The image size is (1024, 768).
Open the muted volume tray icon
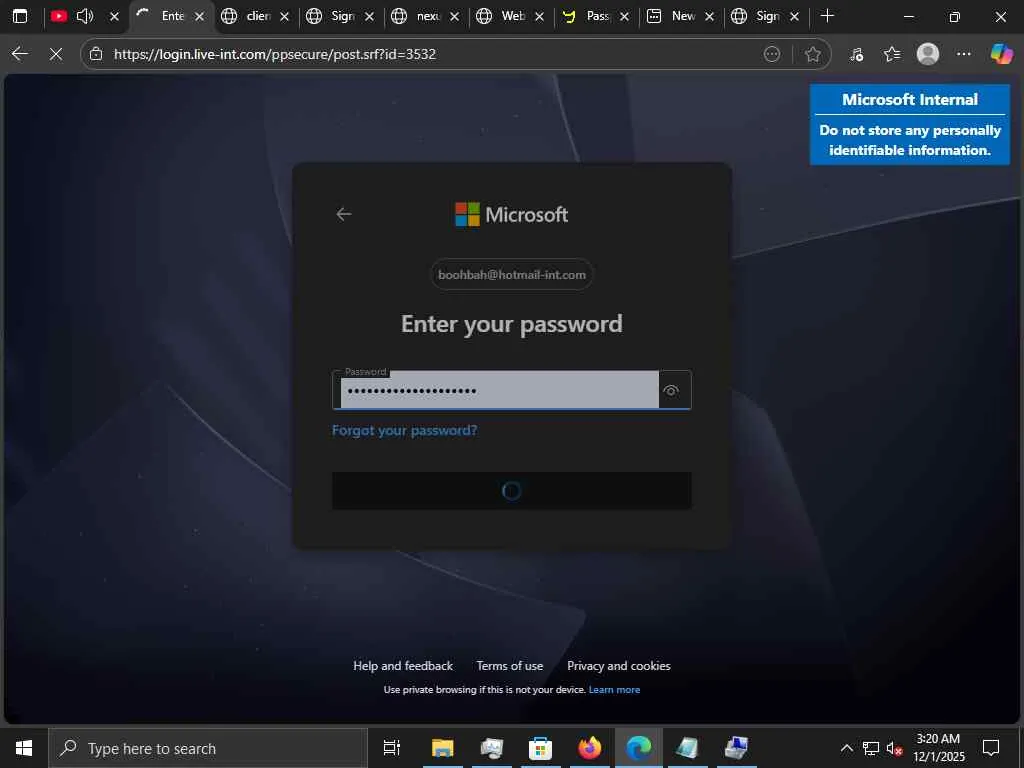tap(894, 748)
